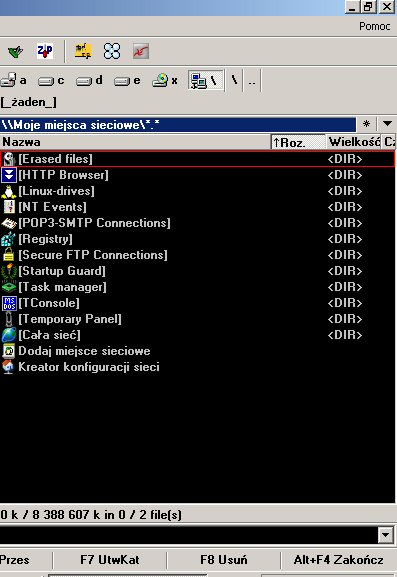This screenshot has height=577, width=397.
Task: Click the current path bar Moje miejsca sieciowe
Action: [x=178, y=124]
